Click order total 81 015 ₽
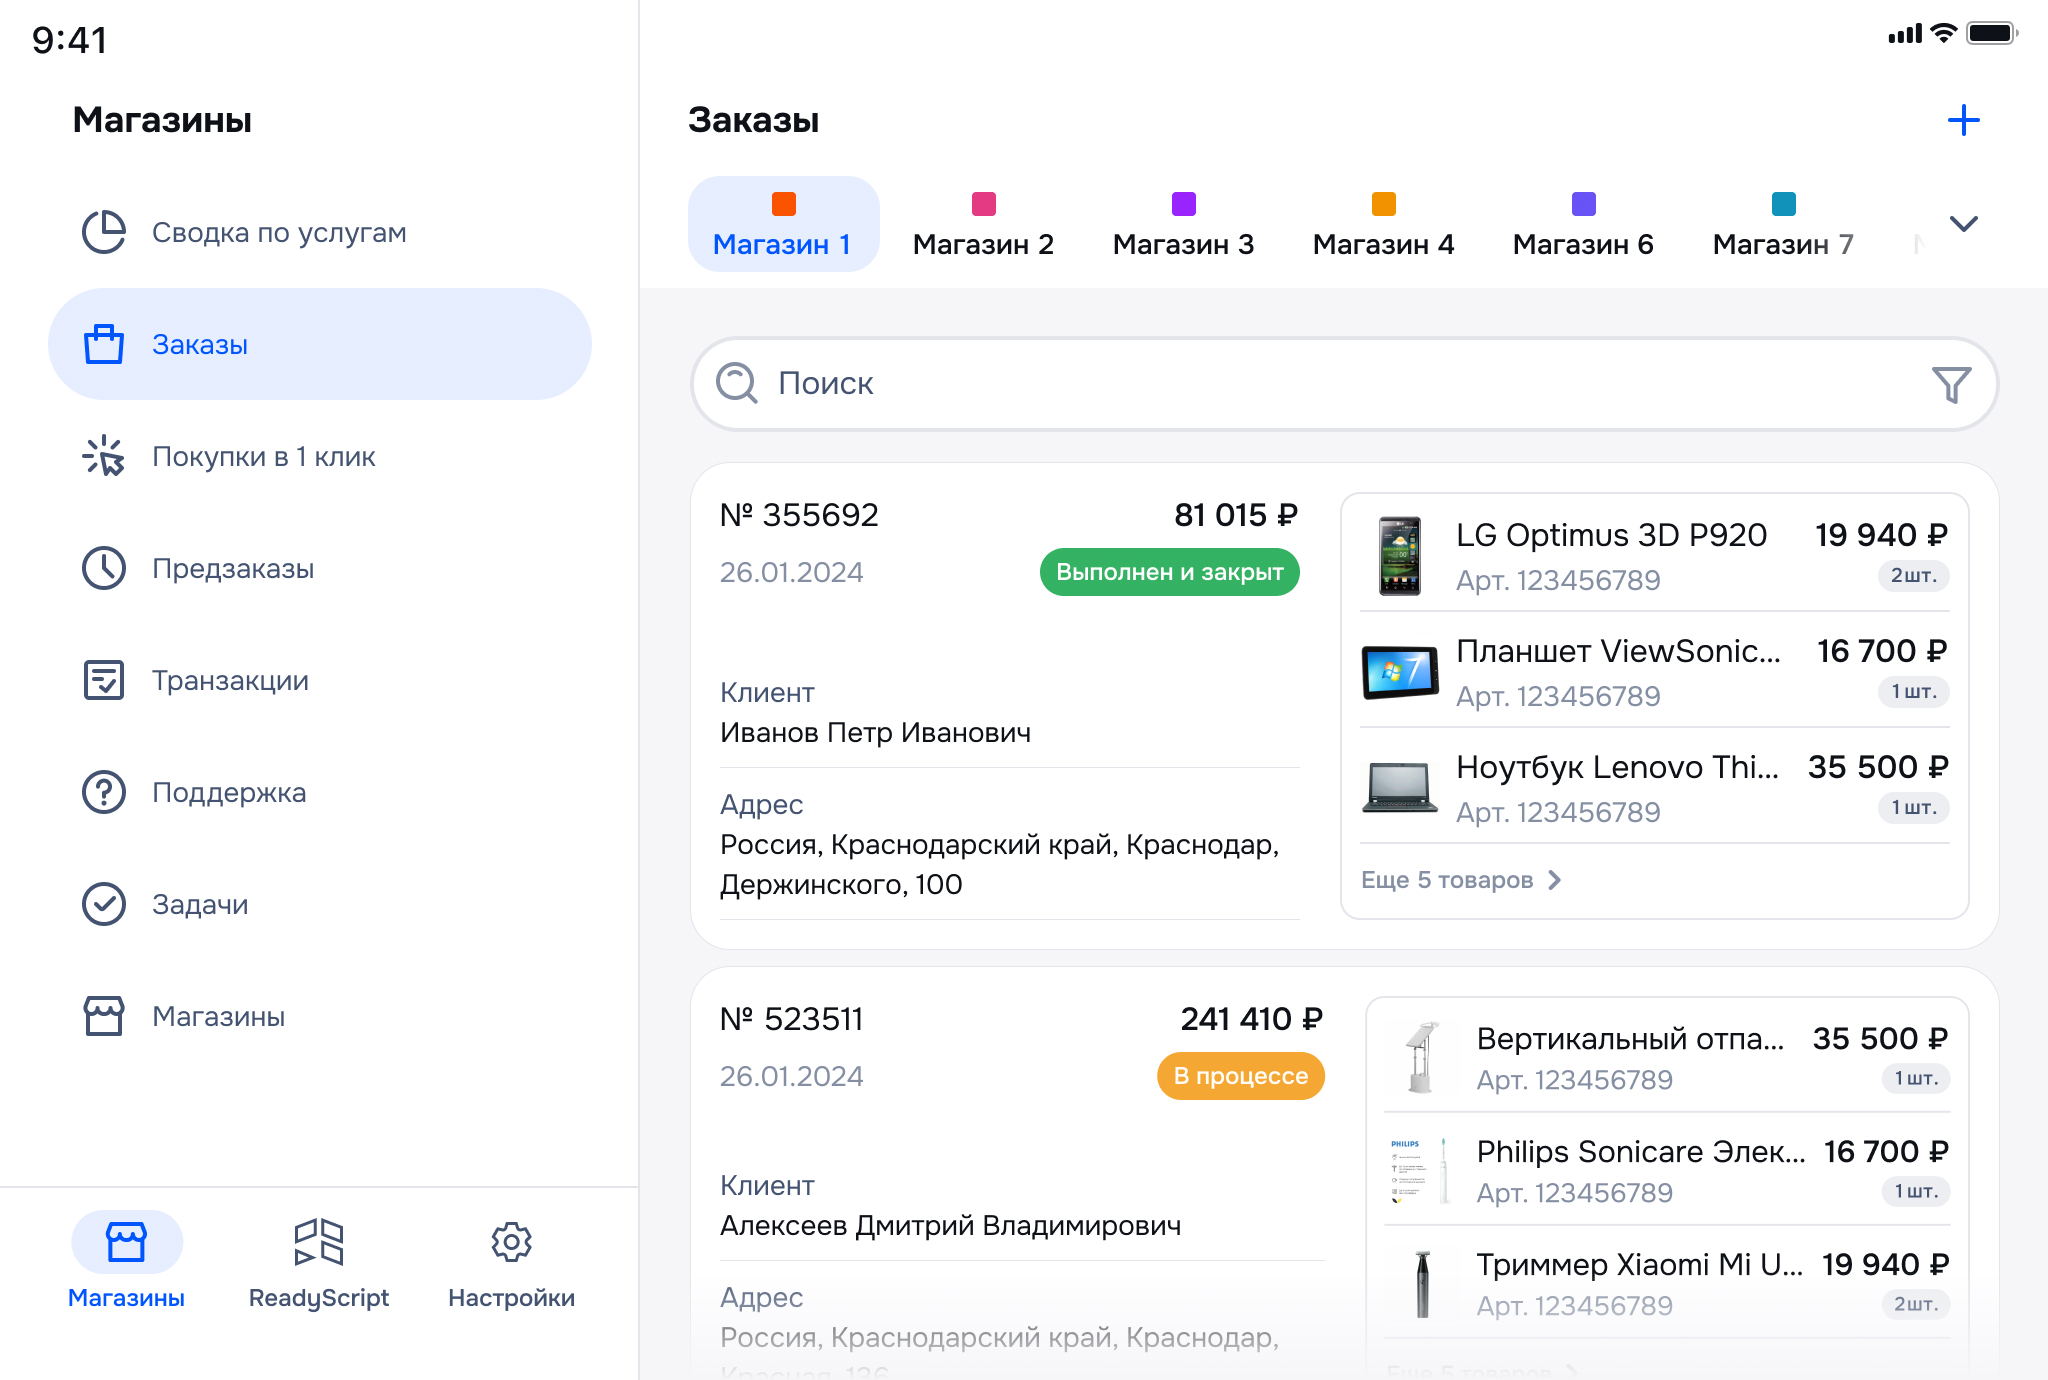The height and width of the screenshot is (1380, 2048). (x=1236, y=515)
